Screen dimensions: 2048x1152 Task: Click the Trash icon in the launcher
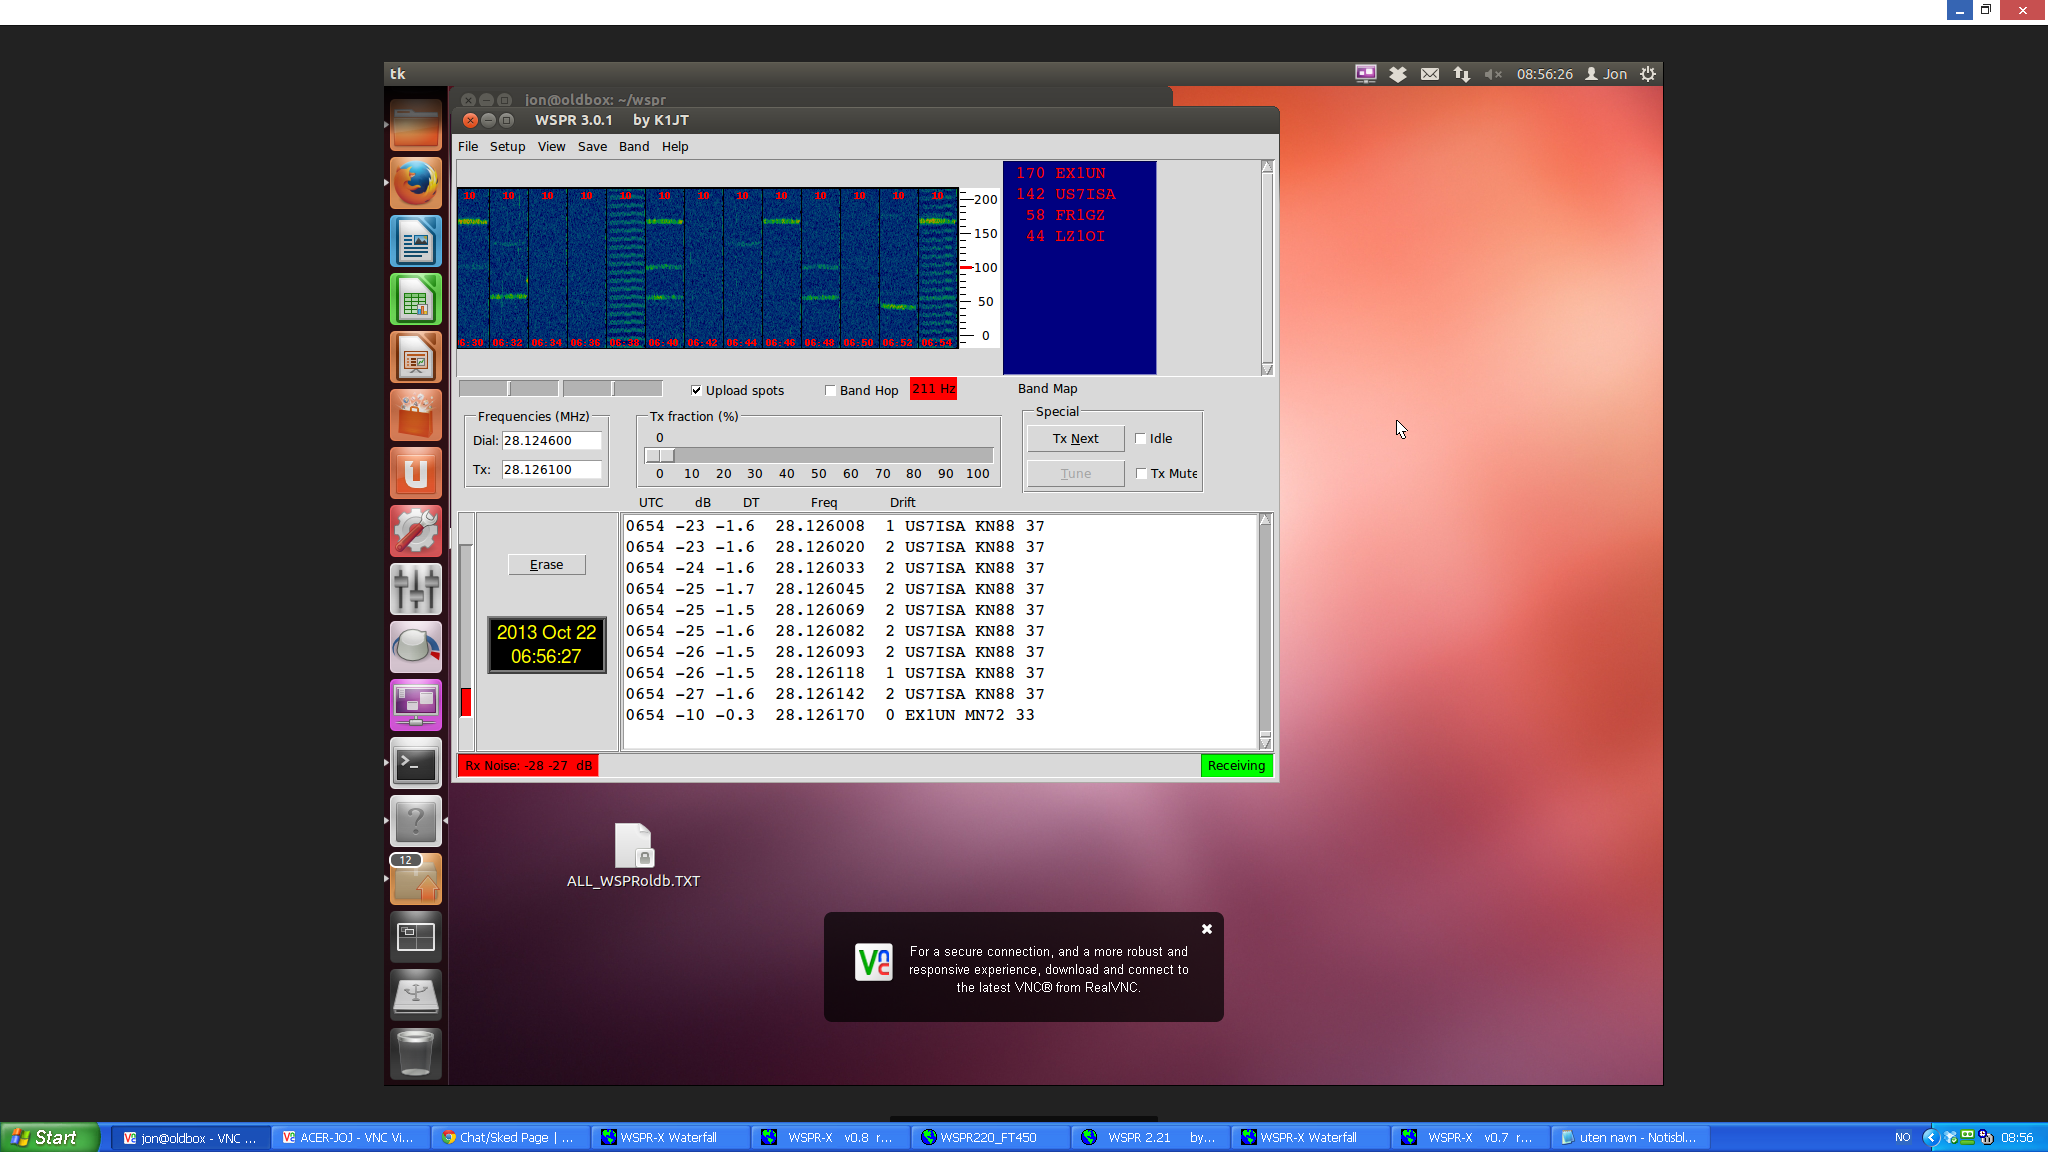[416, 1053]
